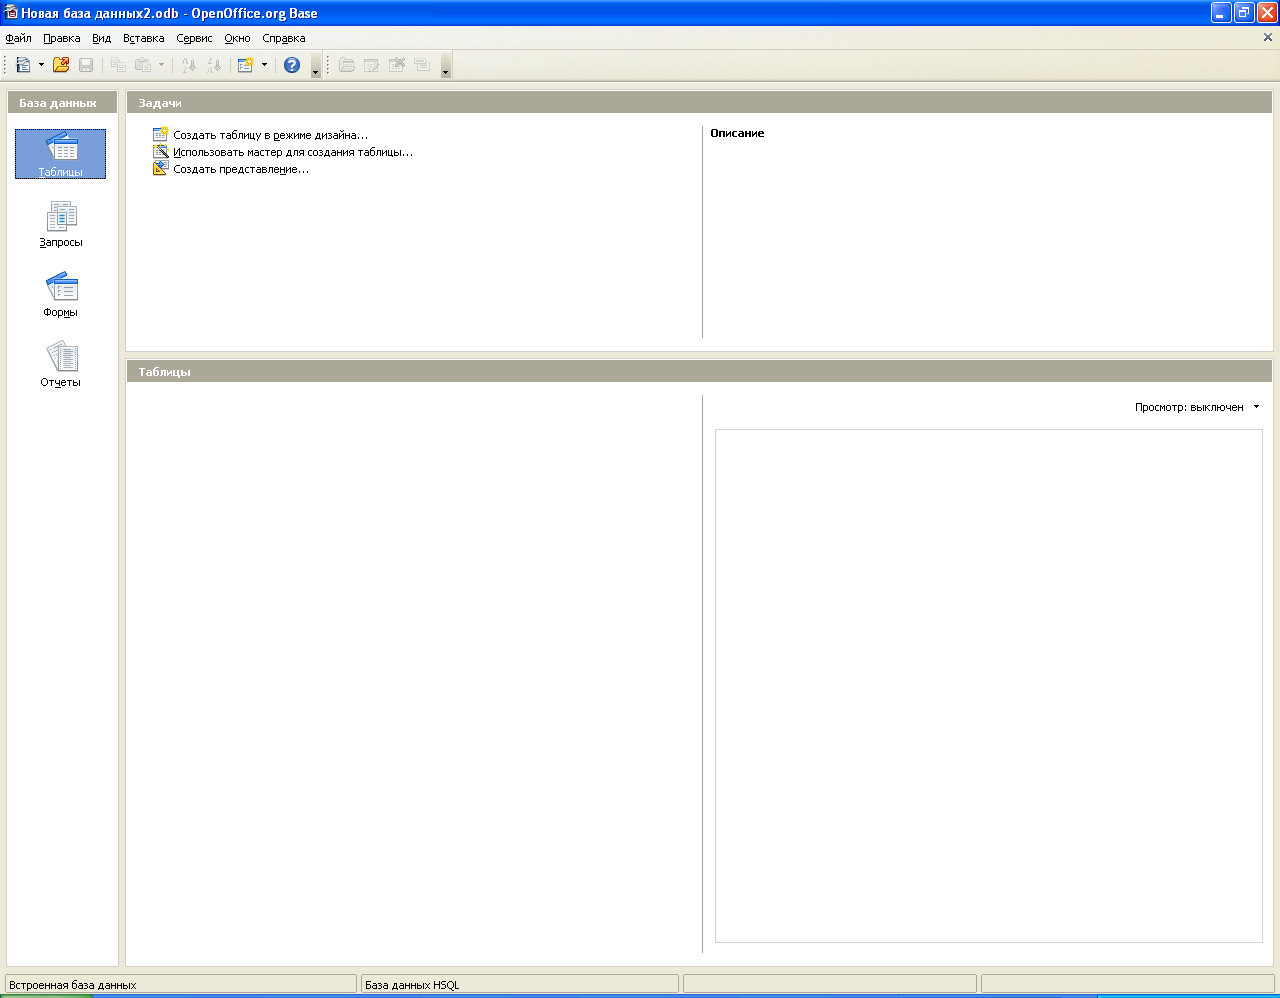The image size is (1280, 998).
Task: Click the База данных HSQL status field
Action: [x=520, y=985]
